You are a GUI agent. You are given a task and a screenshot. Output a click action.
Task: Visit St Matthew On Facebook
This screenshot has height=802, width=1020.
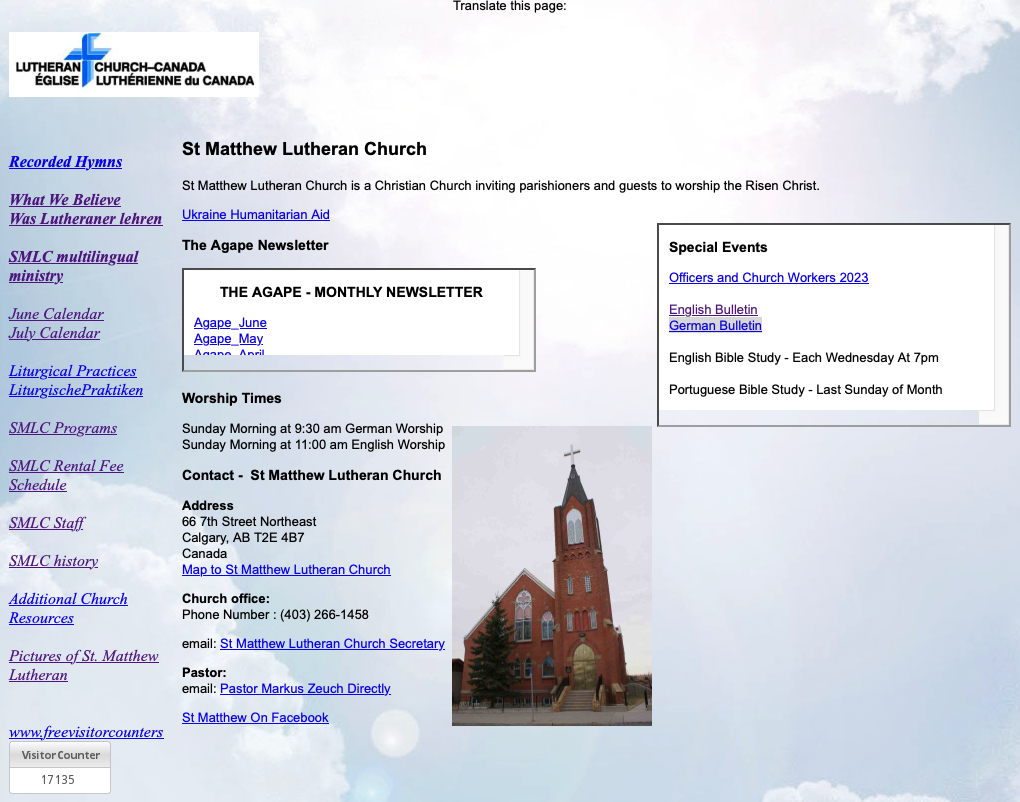point(255,718)
